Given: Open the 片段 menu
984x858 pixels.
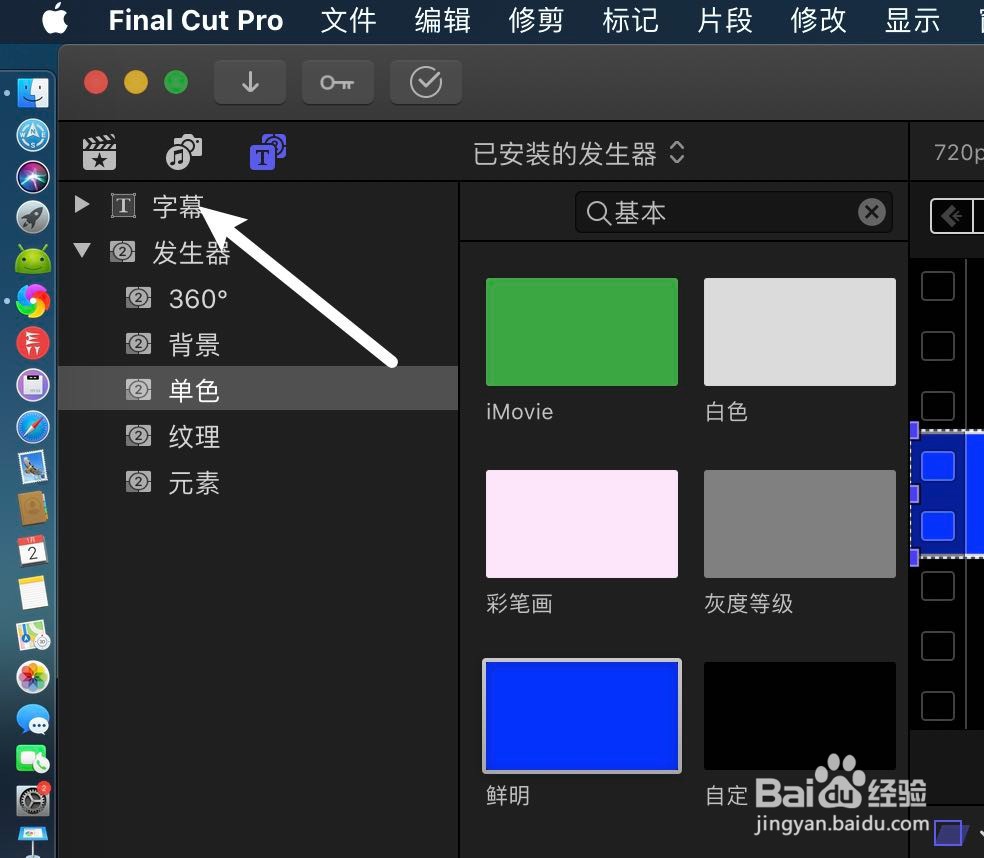Looking at the screenshot, I should 725,20.
